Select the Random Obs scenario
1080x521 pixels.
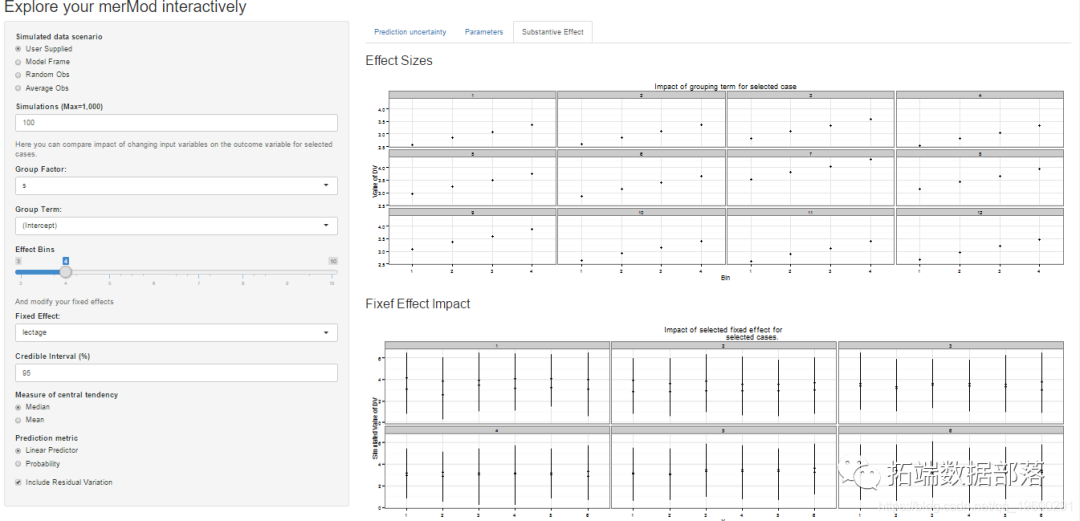coord(19,74)
